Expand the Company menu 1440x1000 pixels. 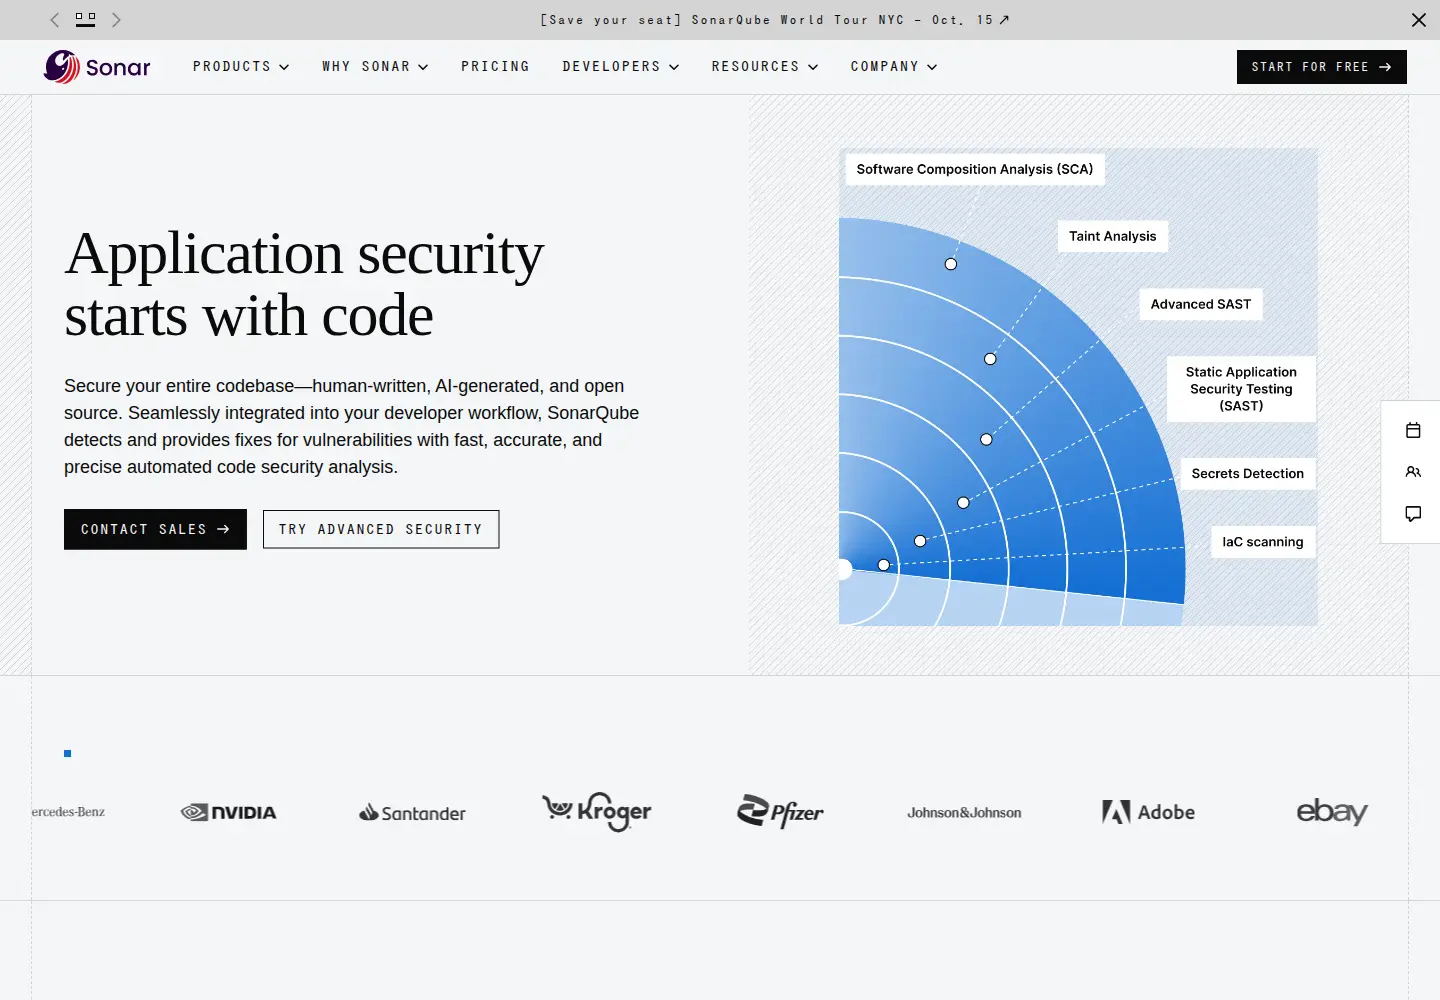pos(894,67)
